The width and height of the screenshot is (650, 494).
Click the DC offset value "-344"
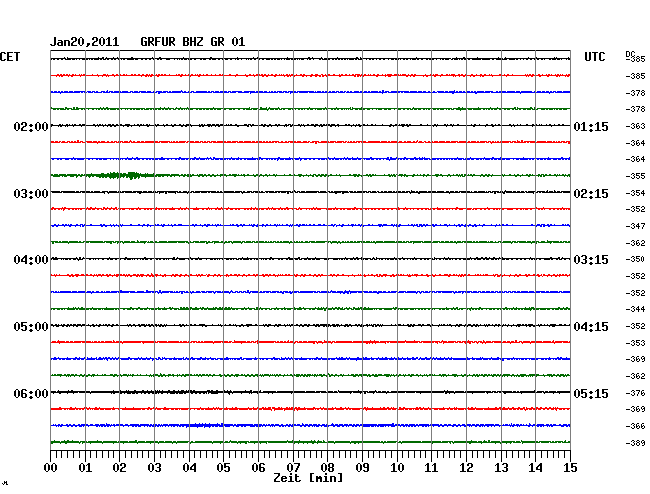tap(635, 309)
